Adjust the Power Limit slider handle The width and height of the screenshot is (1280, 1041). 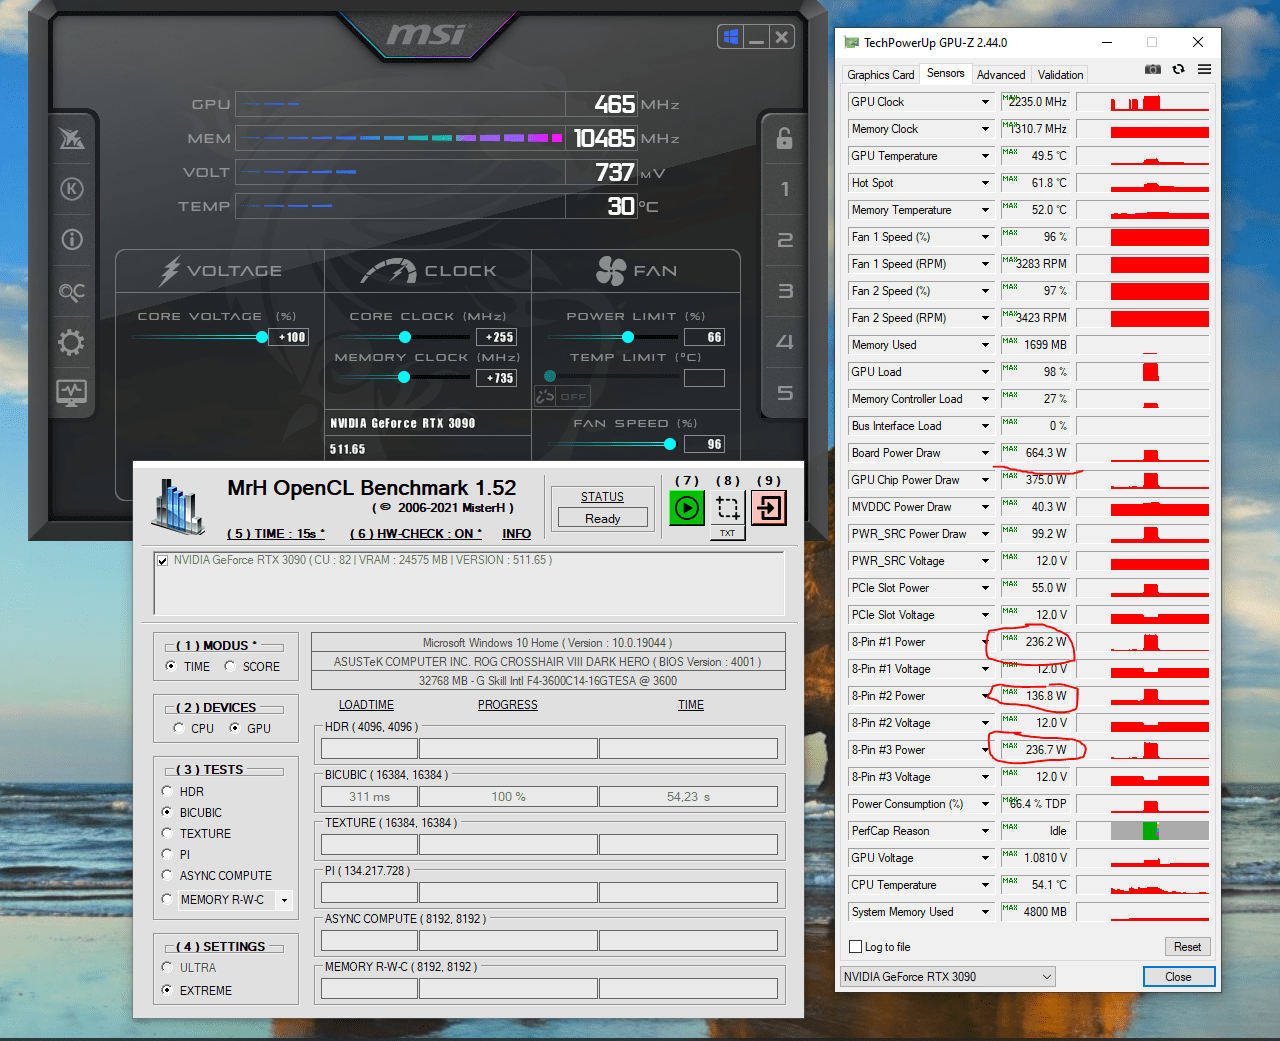[628, 337]
